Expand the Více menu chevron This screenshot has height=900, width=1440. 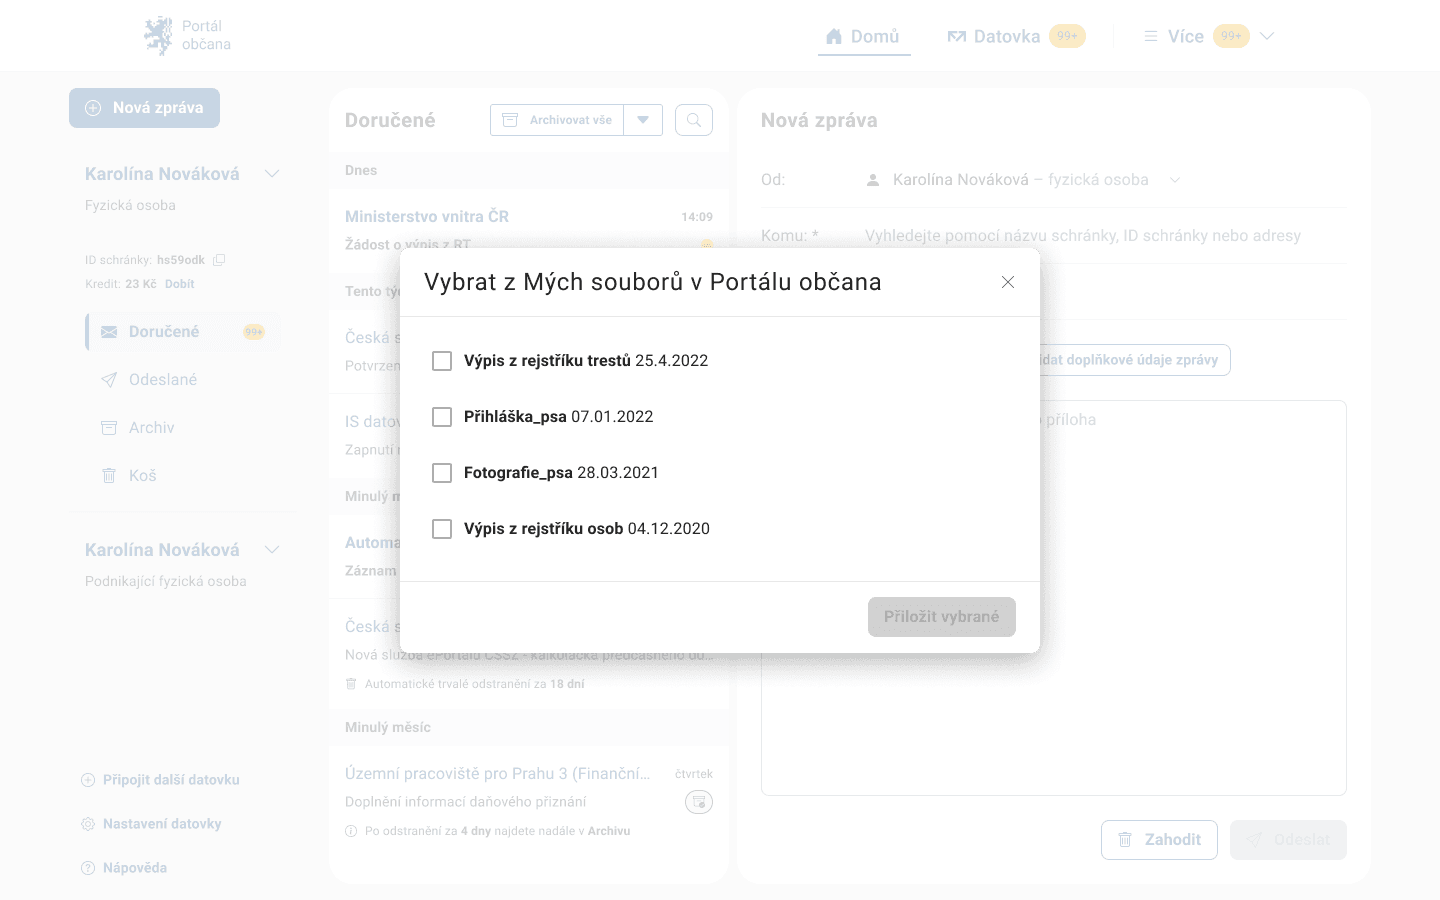1267,36
